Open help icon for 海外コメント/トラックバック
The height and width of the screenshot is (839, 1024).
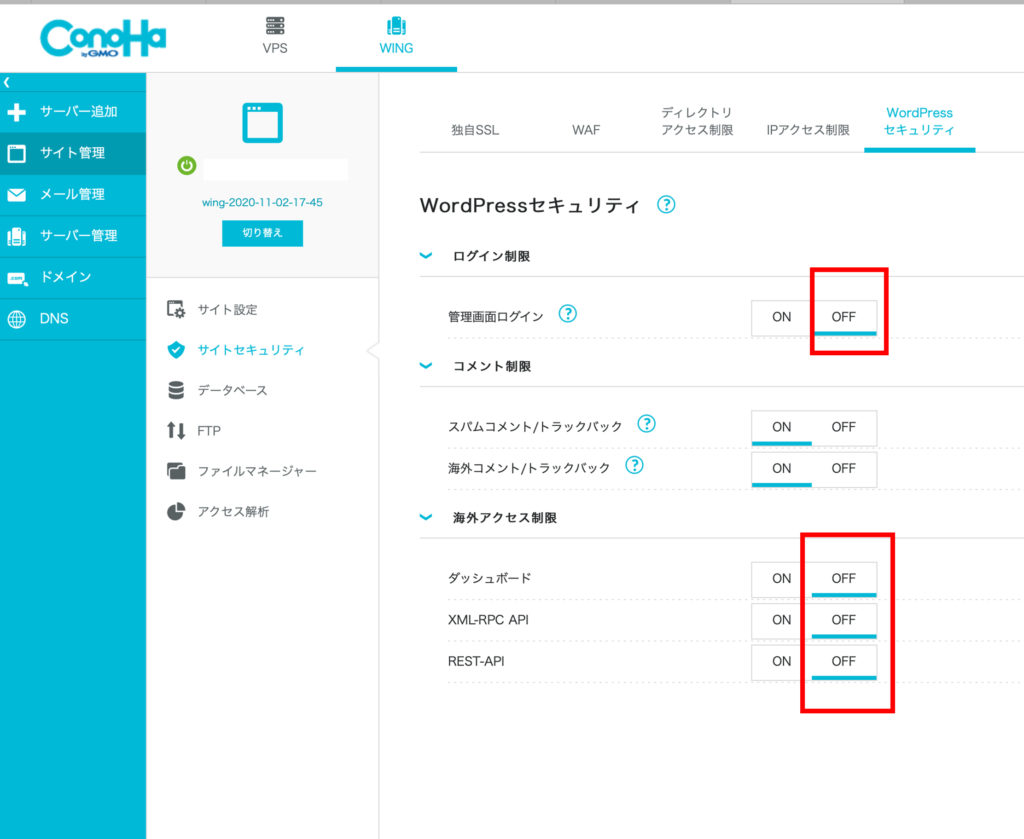click(634, 466)
